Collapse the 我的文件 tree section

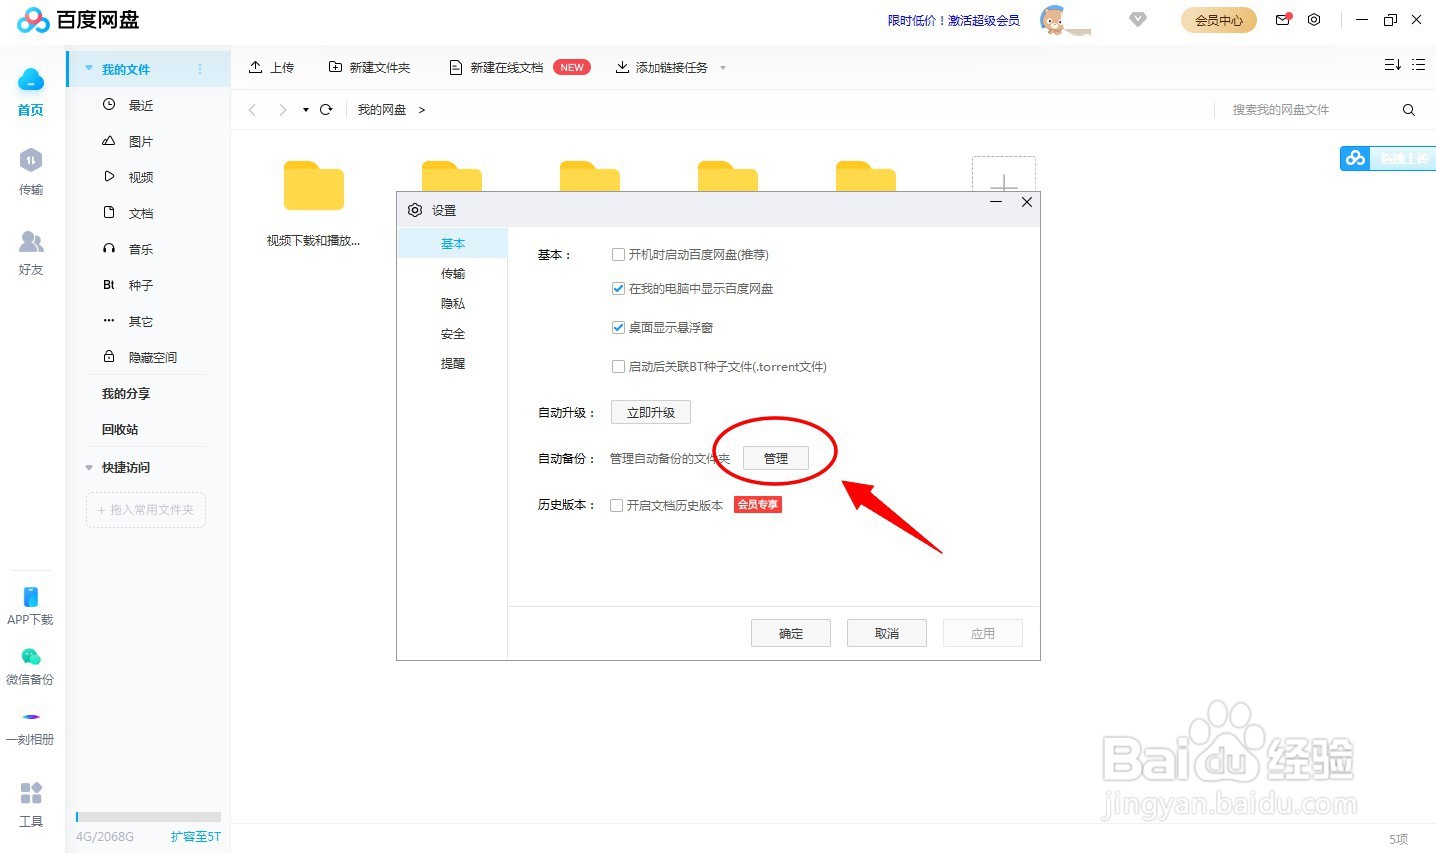click(89, 69)
